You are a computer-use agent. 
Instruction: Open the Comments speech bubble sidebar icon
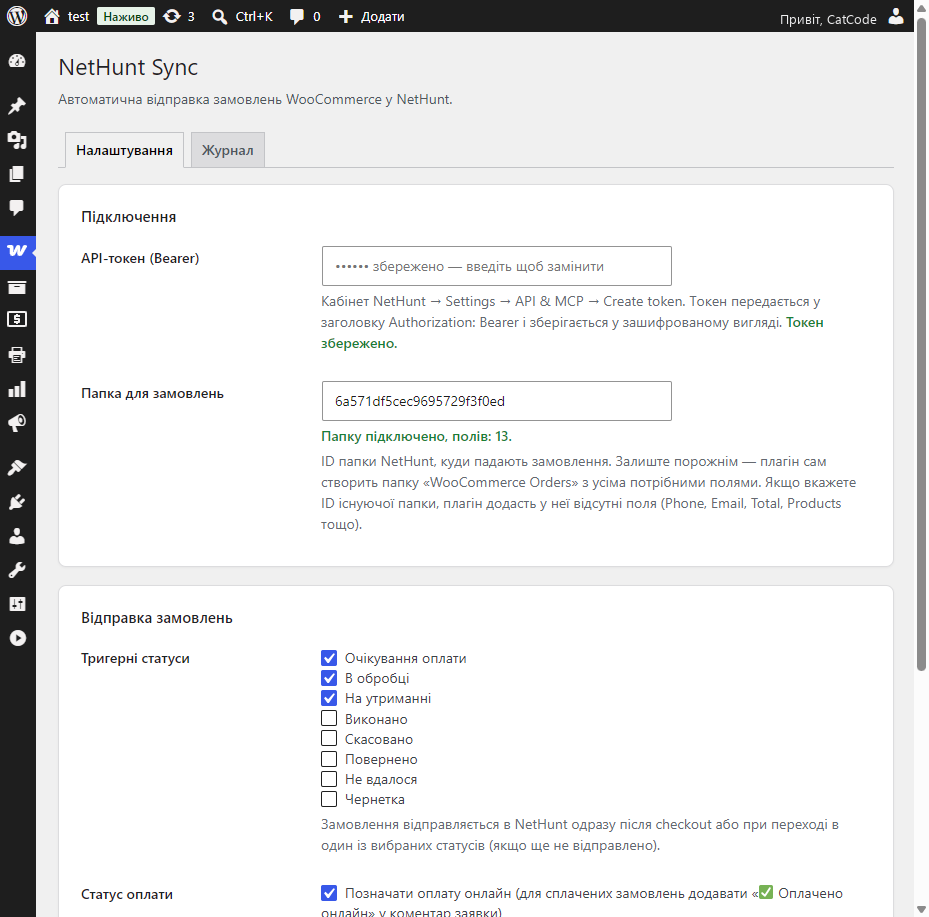coord(17,207)
